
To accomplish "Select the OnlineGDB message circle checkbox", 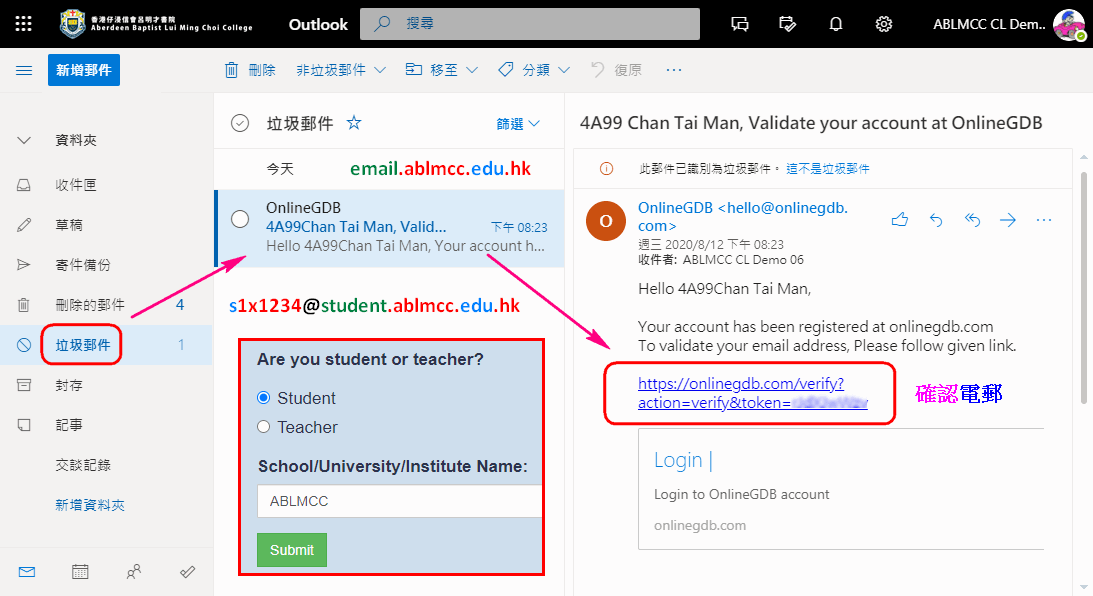I will (x=240, y=219).
